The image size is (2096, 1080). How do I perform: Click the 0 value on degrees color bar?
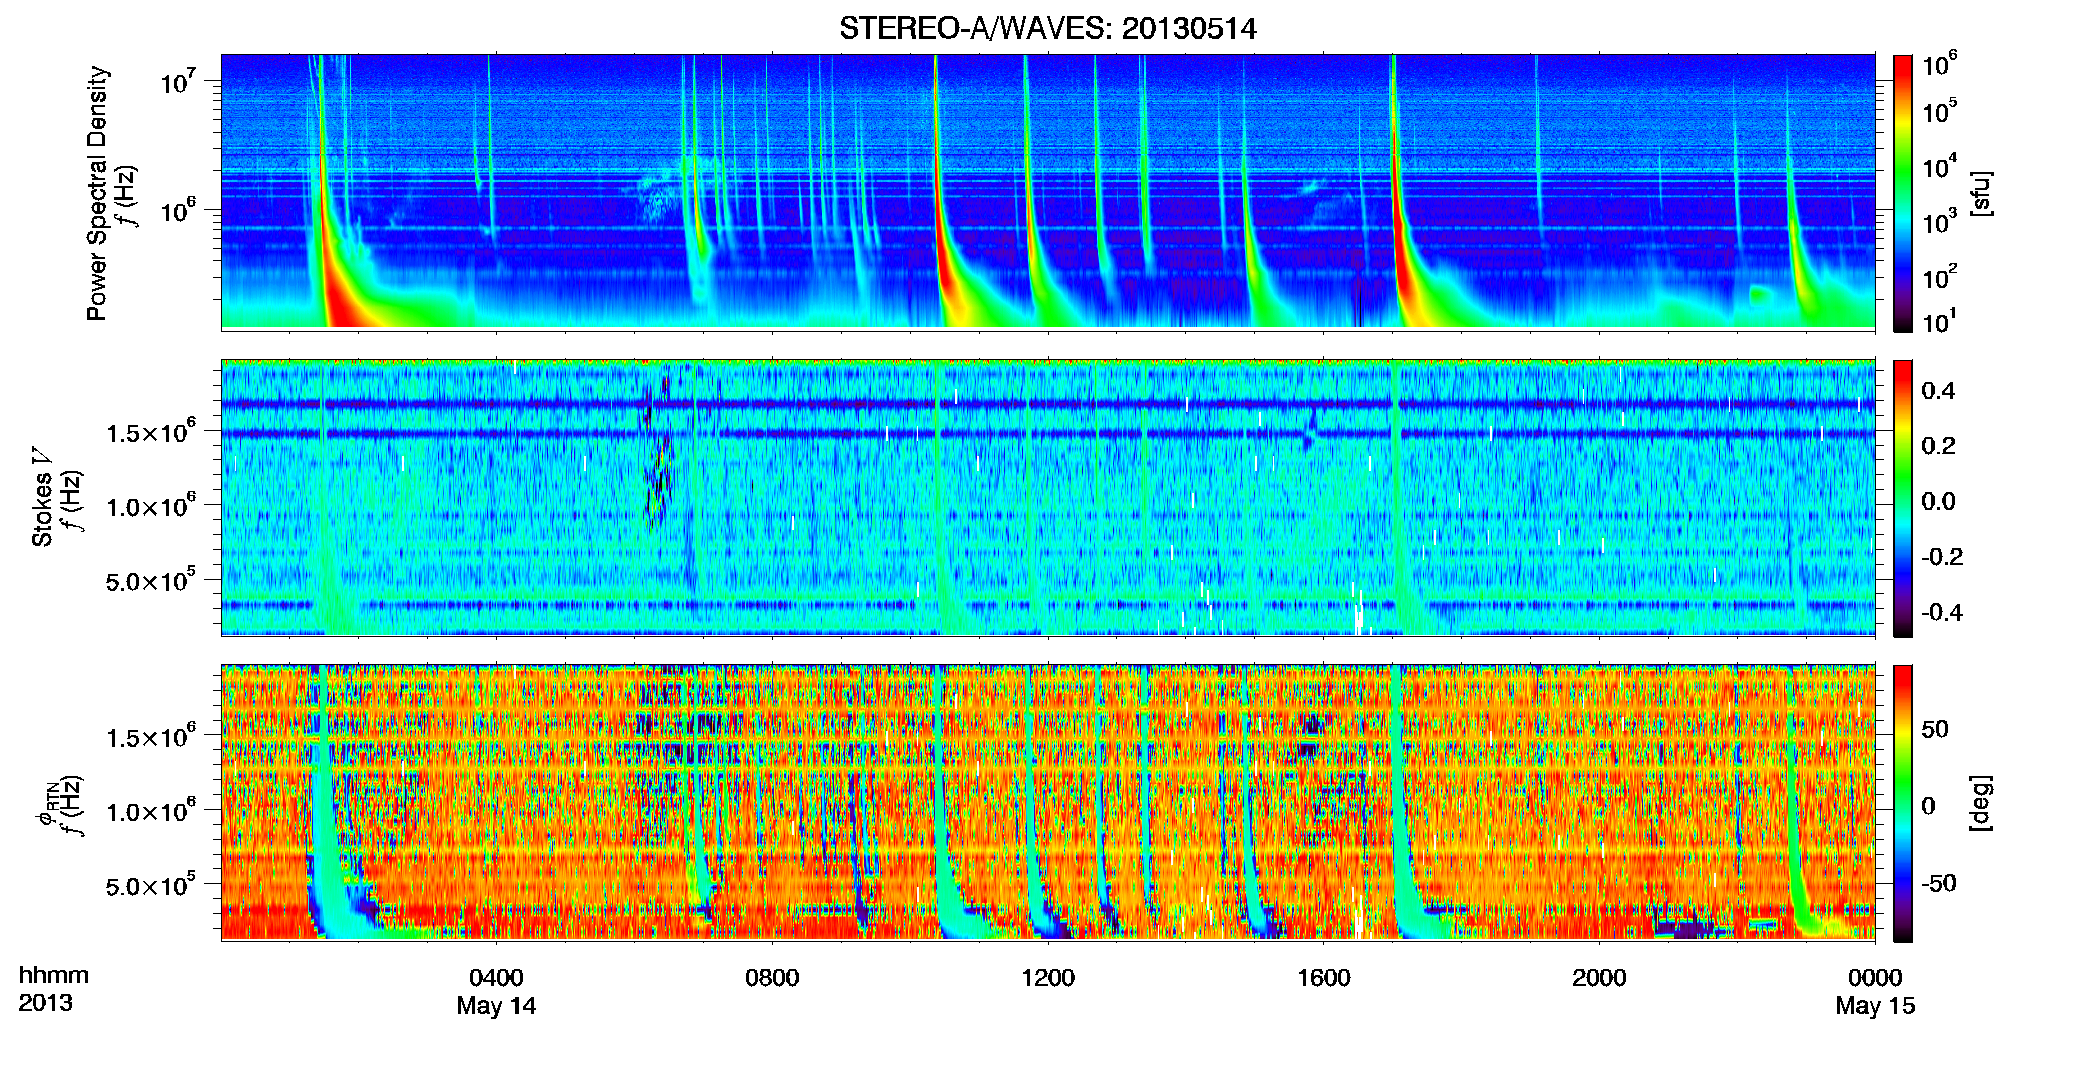(1928, 806)
